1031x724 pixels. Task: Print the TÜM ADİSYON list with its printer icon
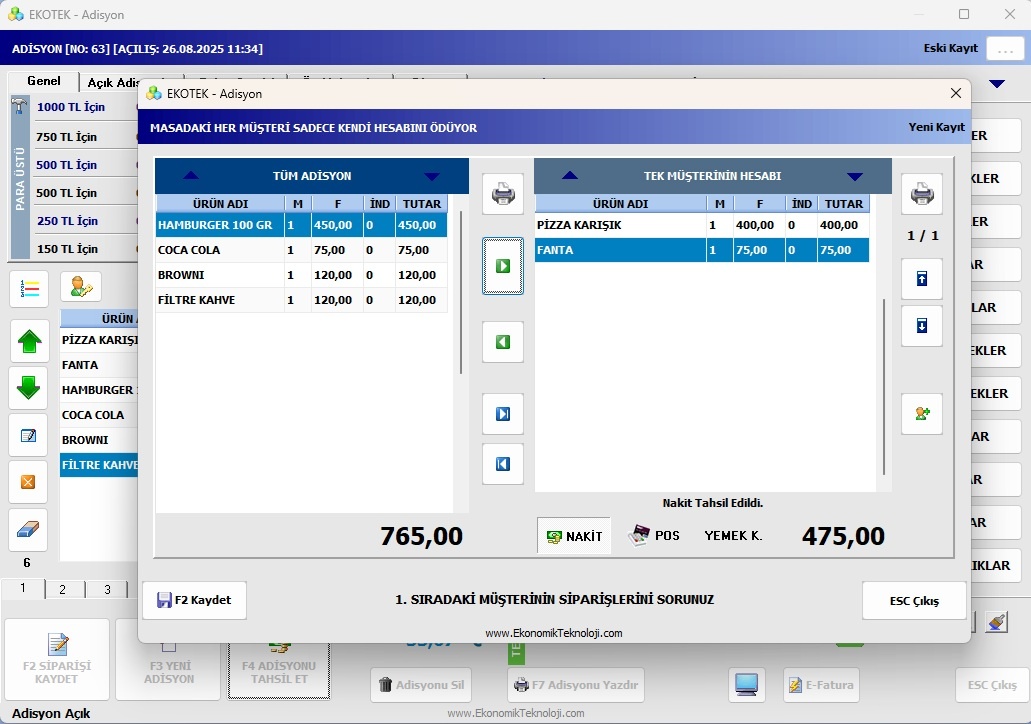point(503,194)
